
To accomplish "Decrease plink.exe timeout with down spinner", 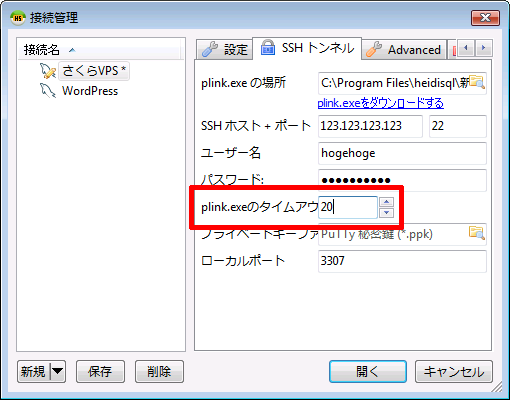I will (386, 212).
